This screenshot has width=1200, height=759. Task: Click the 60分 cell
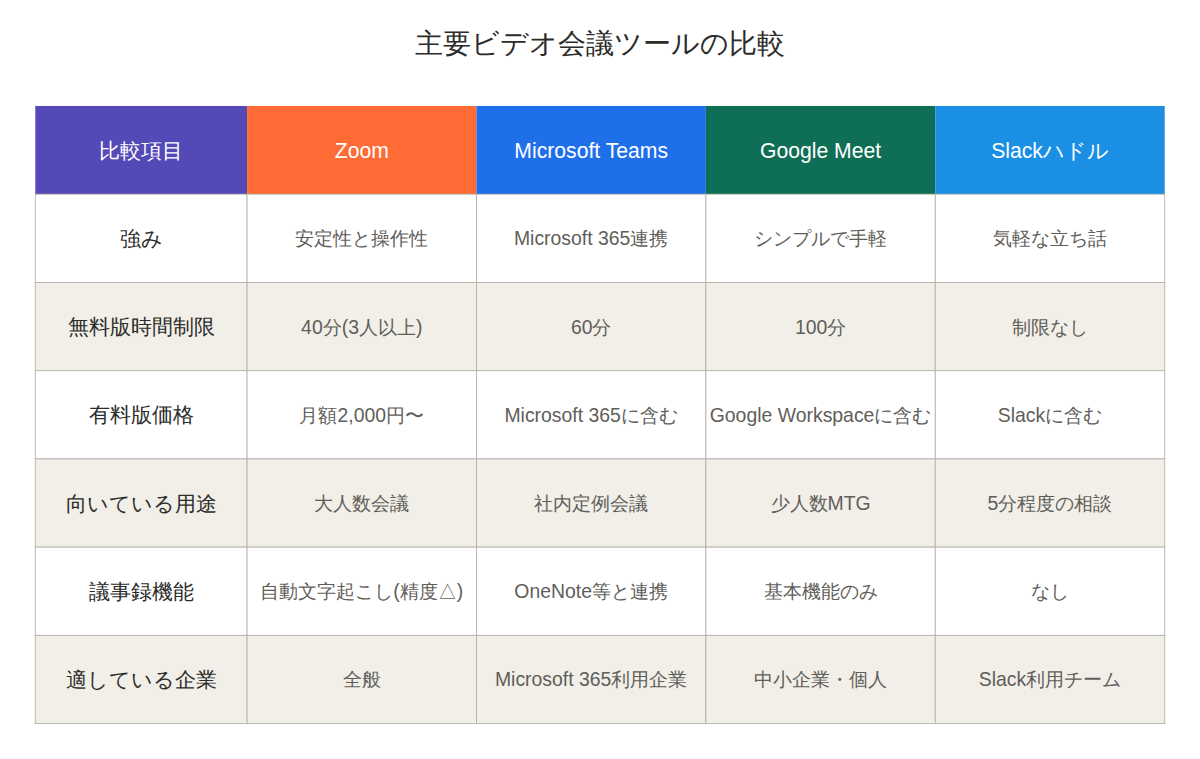(x=591, y=327)
